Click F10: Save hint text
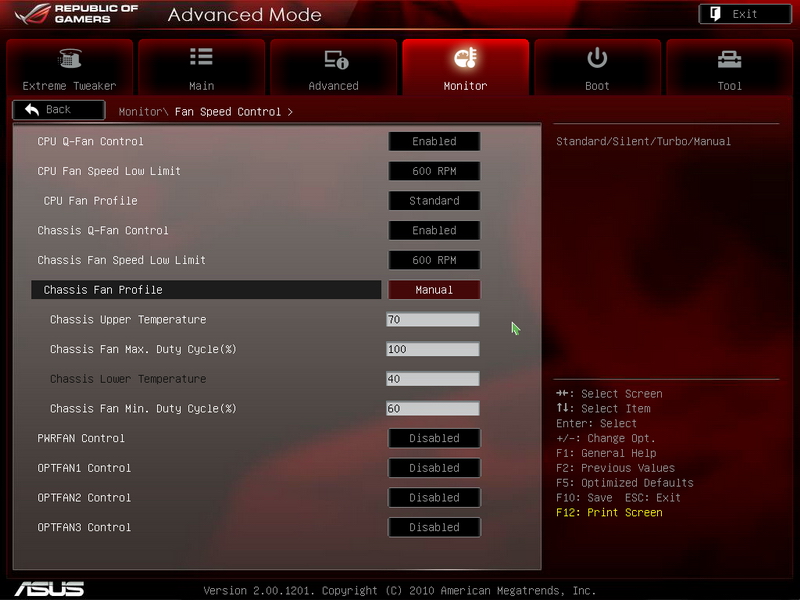Screen dimensions: 800x600 pos(584,497)
